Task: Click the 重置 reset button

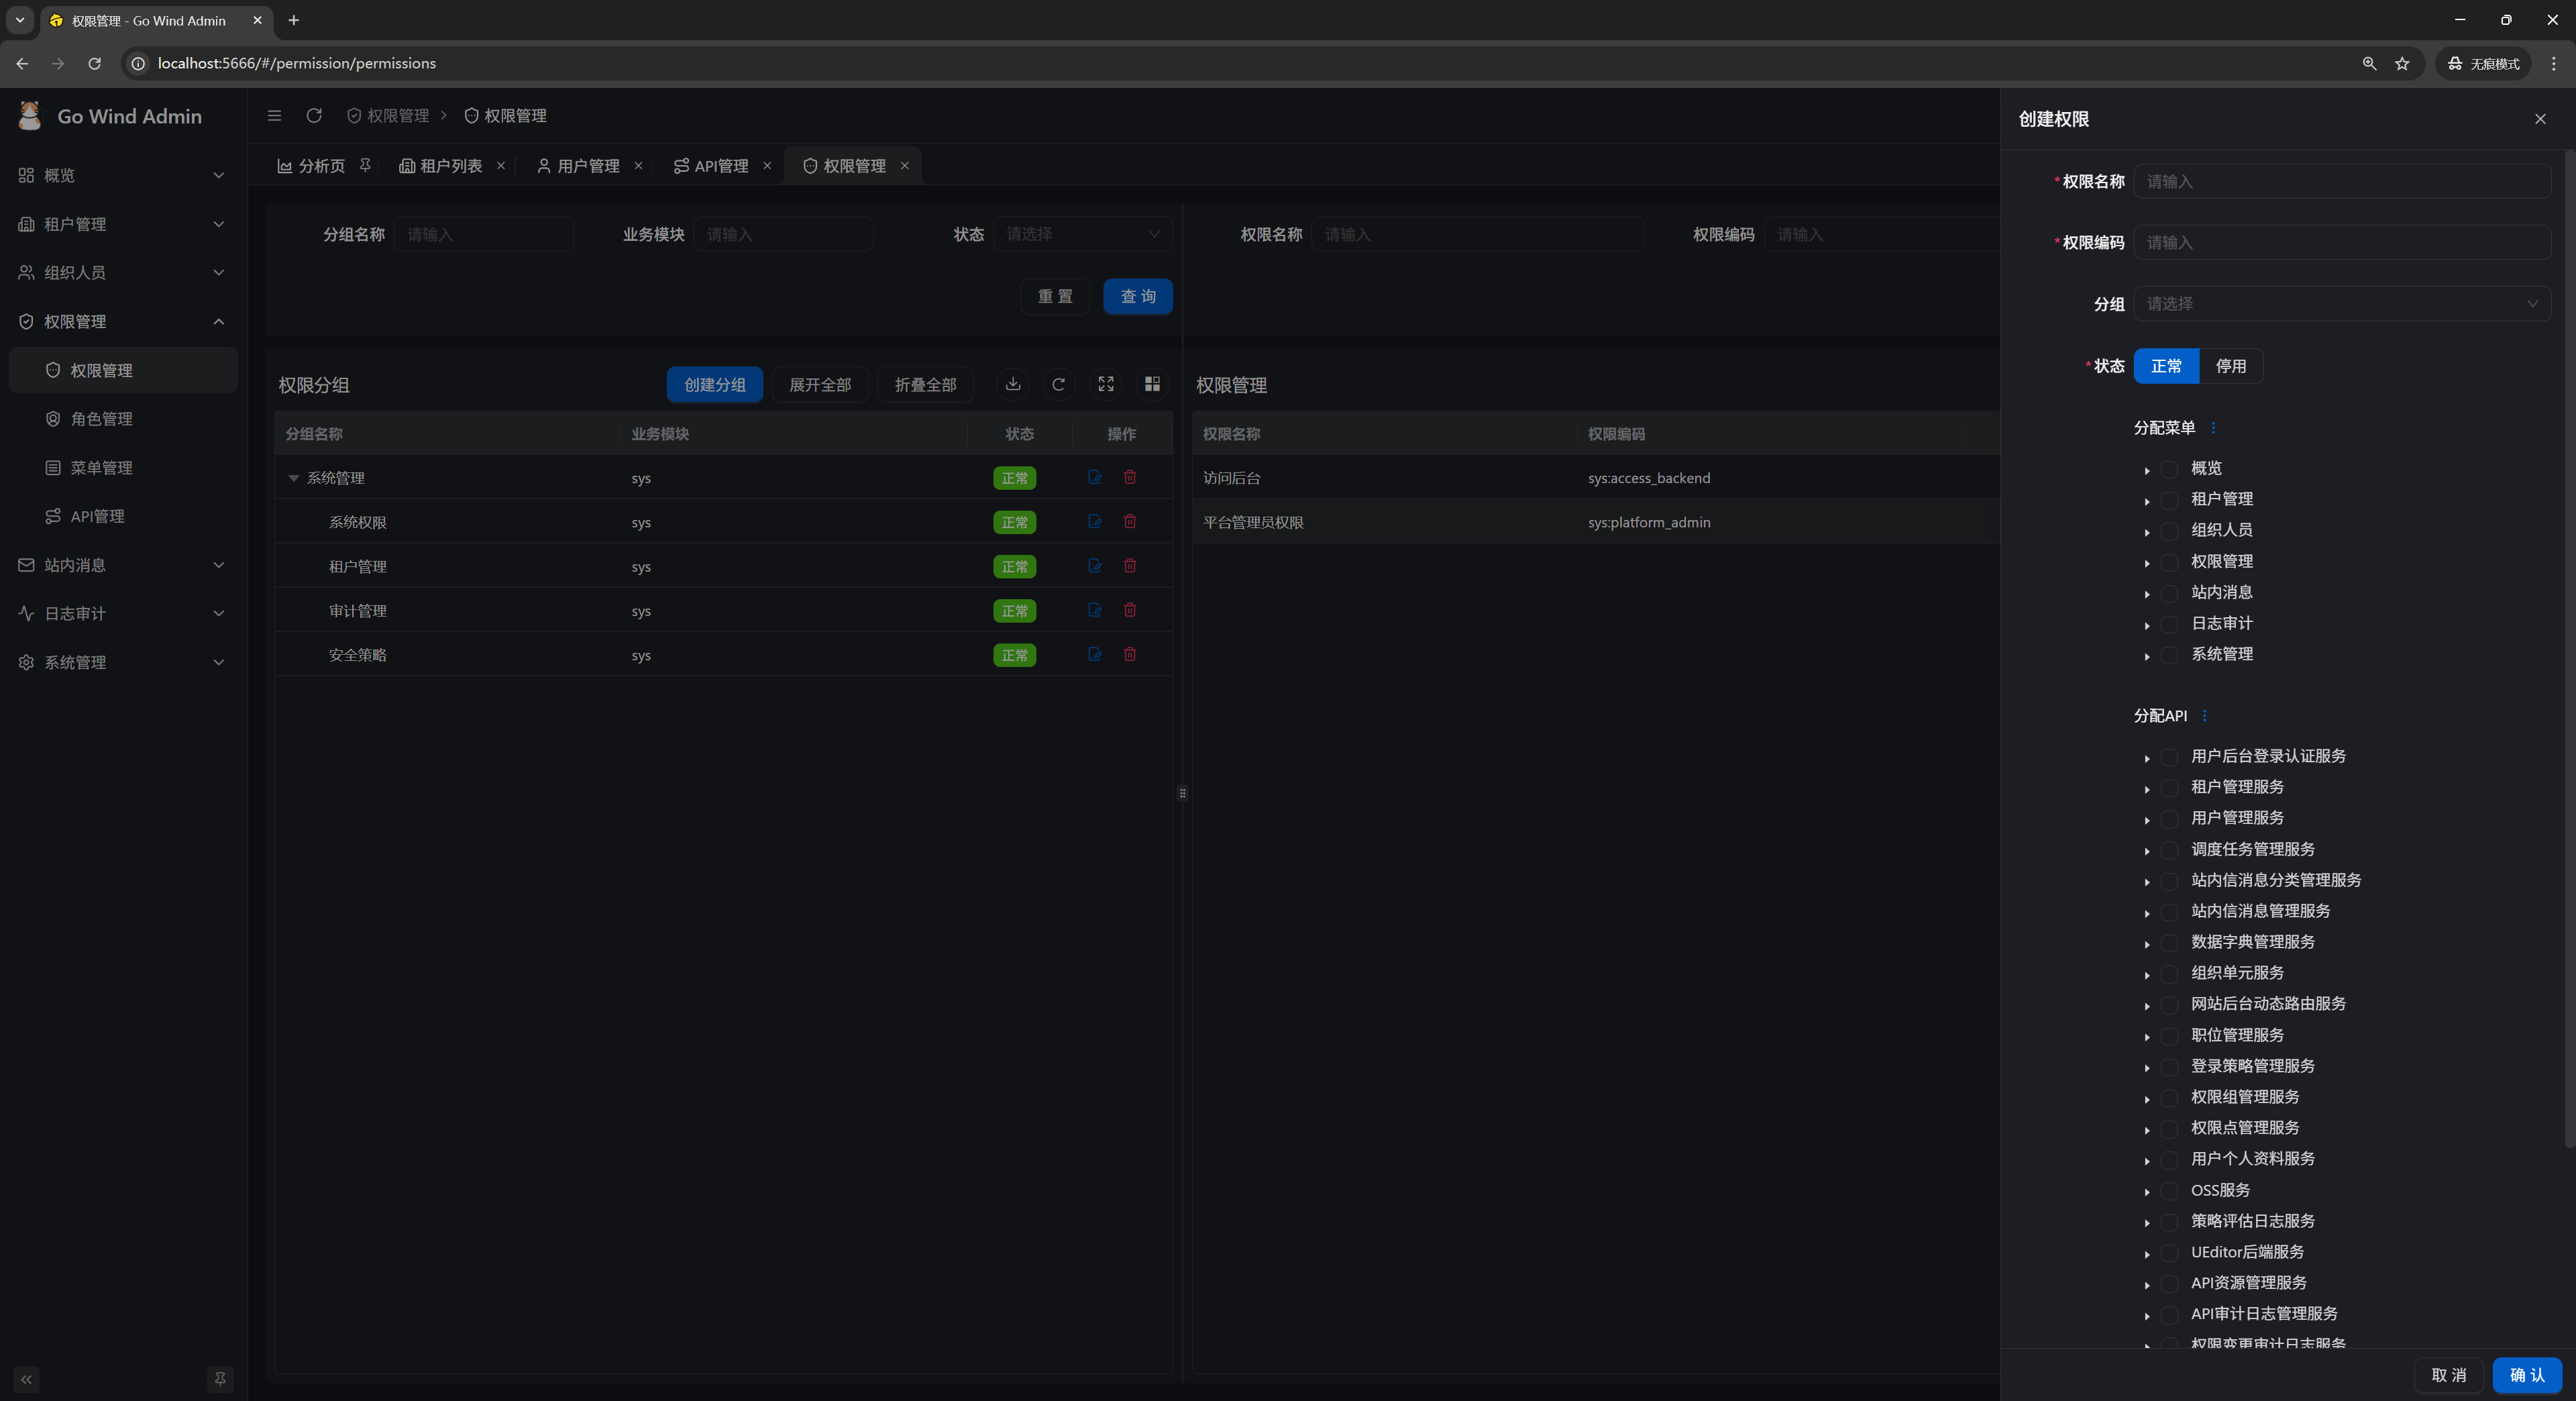Action: [1055, 296]
